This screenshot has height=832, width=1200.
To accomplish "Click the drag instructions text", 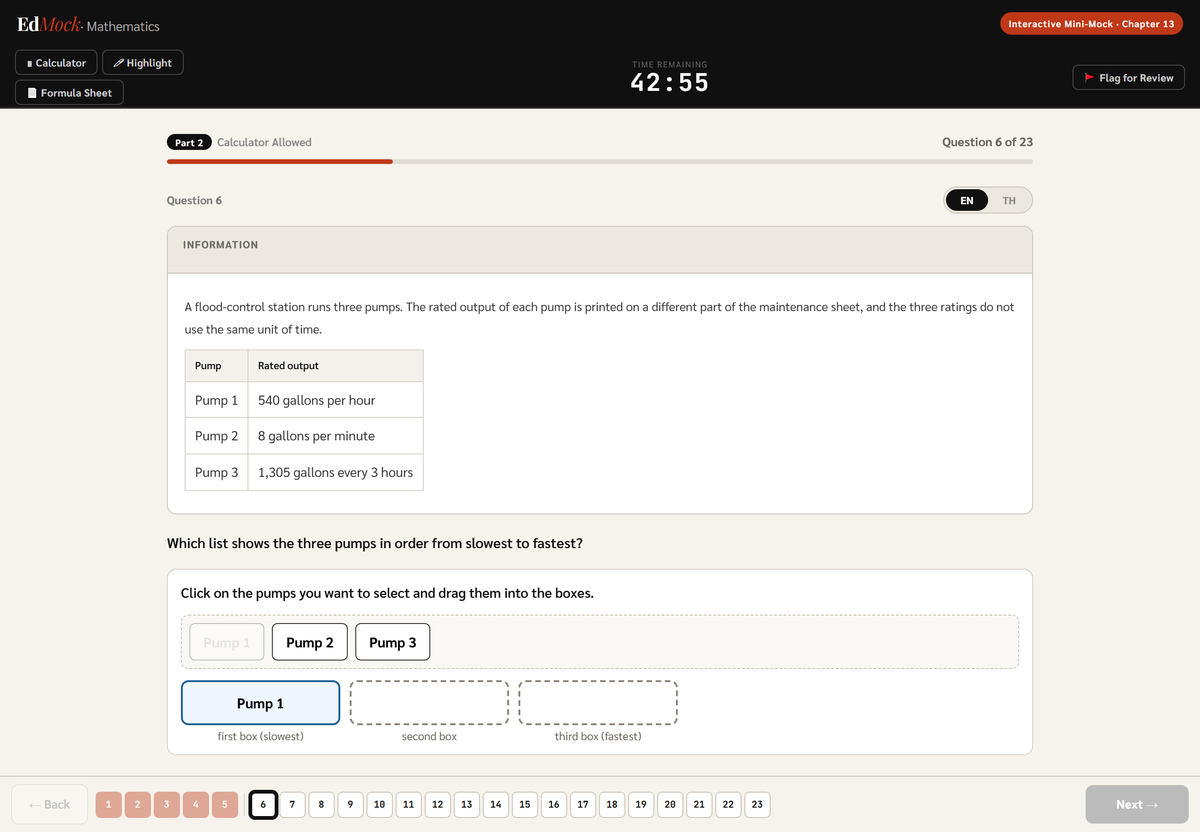I will click(387, 593).
